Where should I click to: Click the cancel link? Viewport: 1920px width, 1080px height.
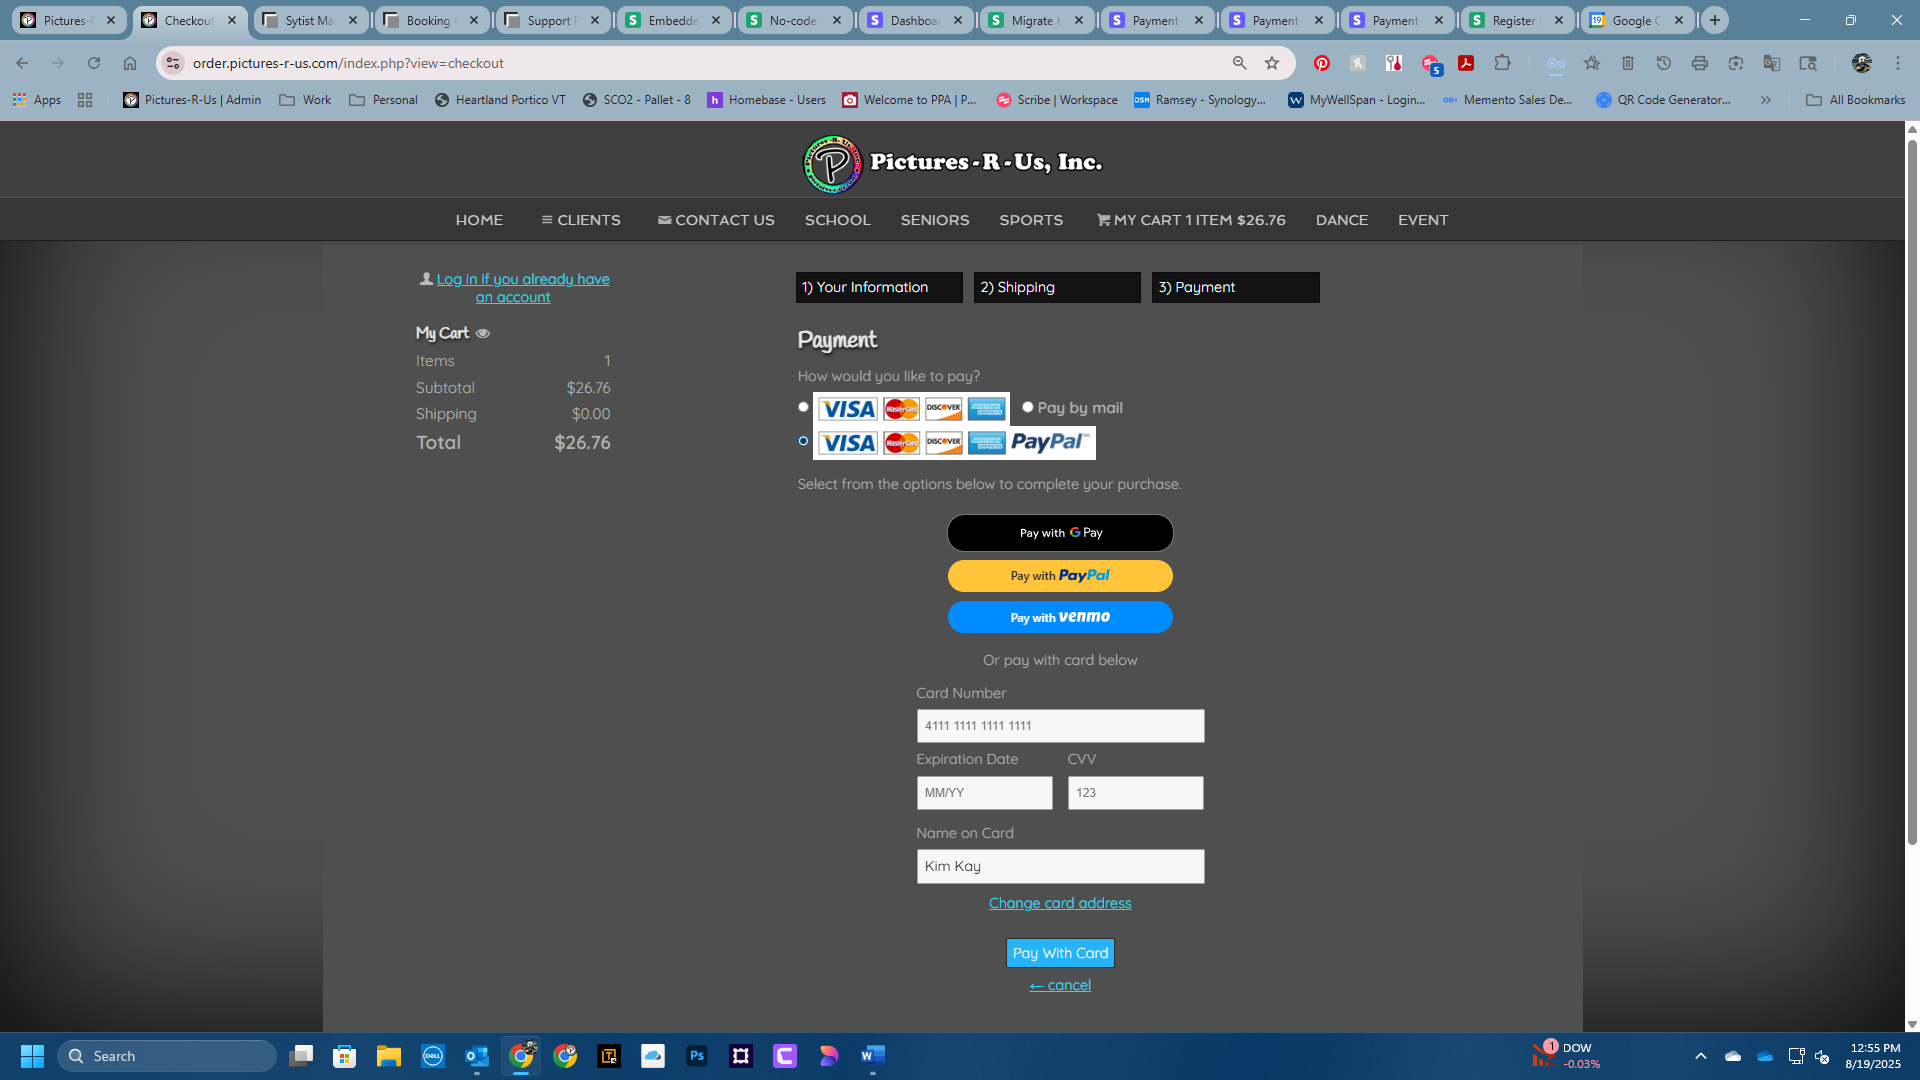point(1060,985)
